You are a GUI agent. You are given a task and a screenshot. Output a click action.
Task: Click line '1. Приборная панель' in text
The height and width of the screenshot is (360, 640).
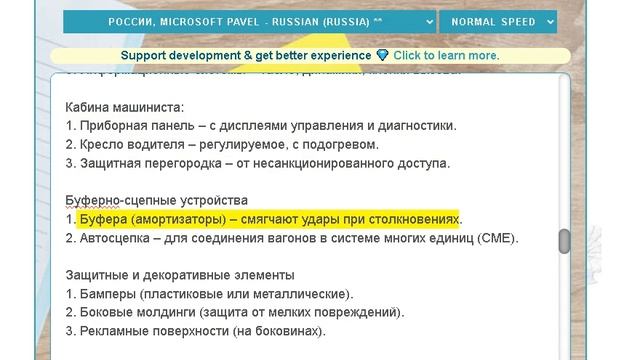click(x=261, y=126)
